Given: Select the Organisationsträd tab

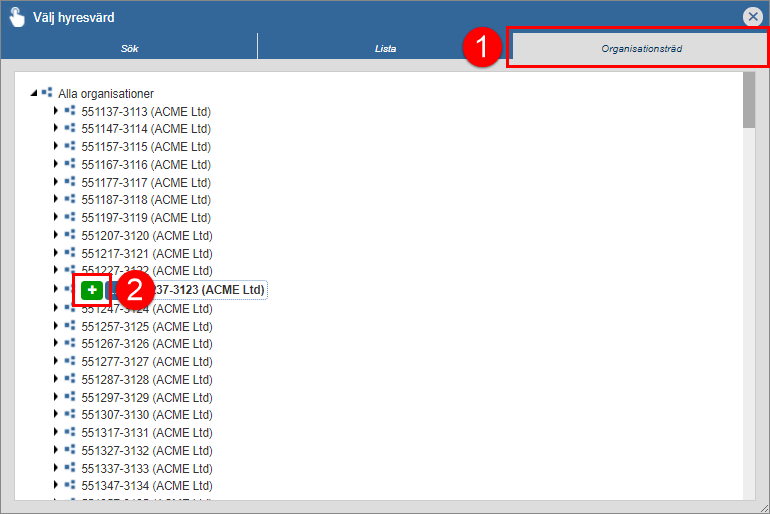Looking at the screenshot, I should tap(641, 48).
